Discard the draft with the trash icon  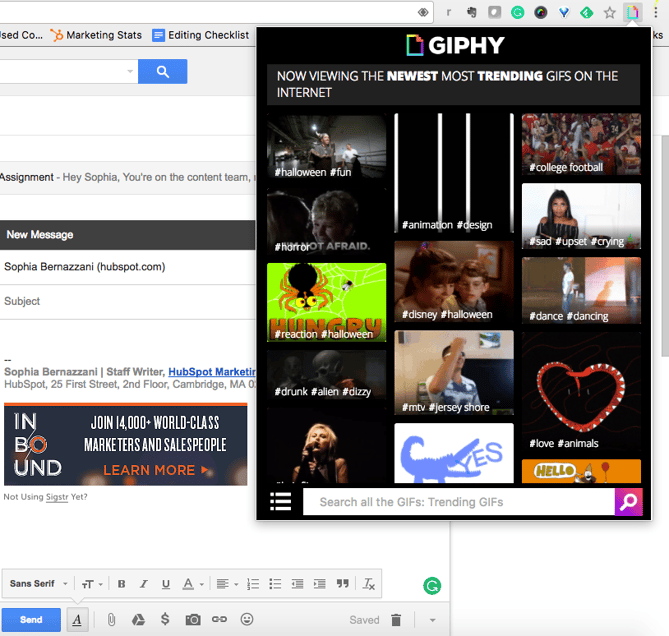coord(396,620)
